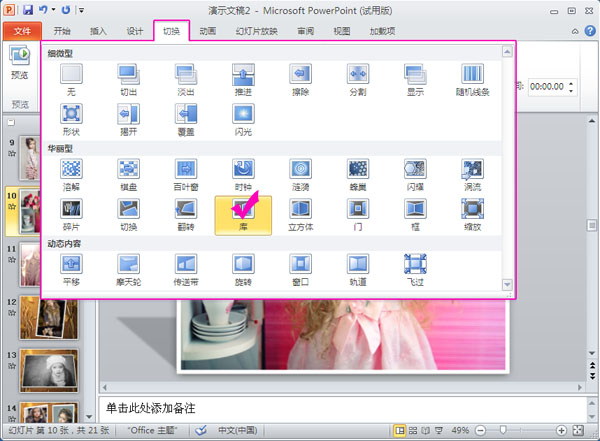600x441 pixels.
Task: Switch to the 动画 (Animations) tab
Action: pyautogui.click(x=207, y=31)
